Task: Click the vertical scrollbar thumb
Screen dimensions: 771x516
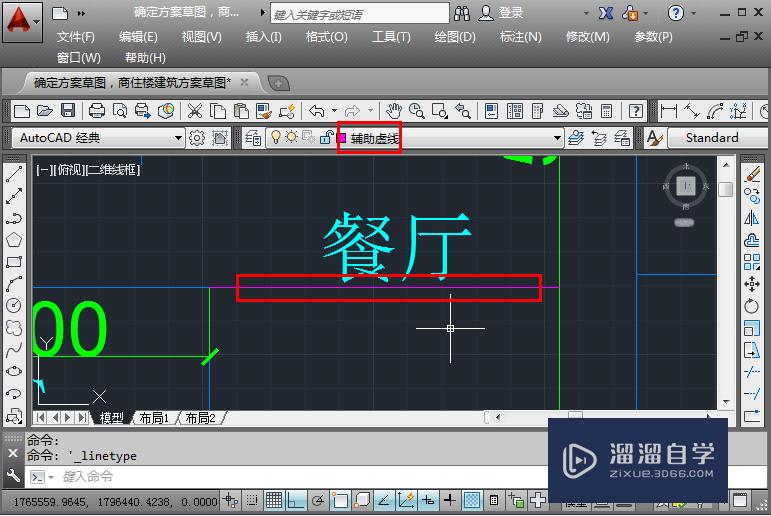Action: tap(726, 189)
